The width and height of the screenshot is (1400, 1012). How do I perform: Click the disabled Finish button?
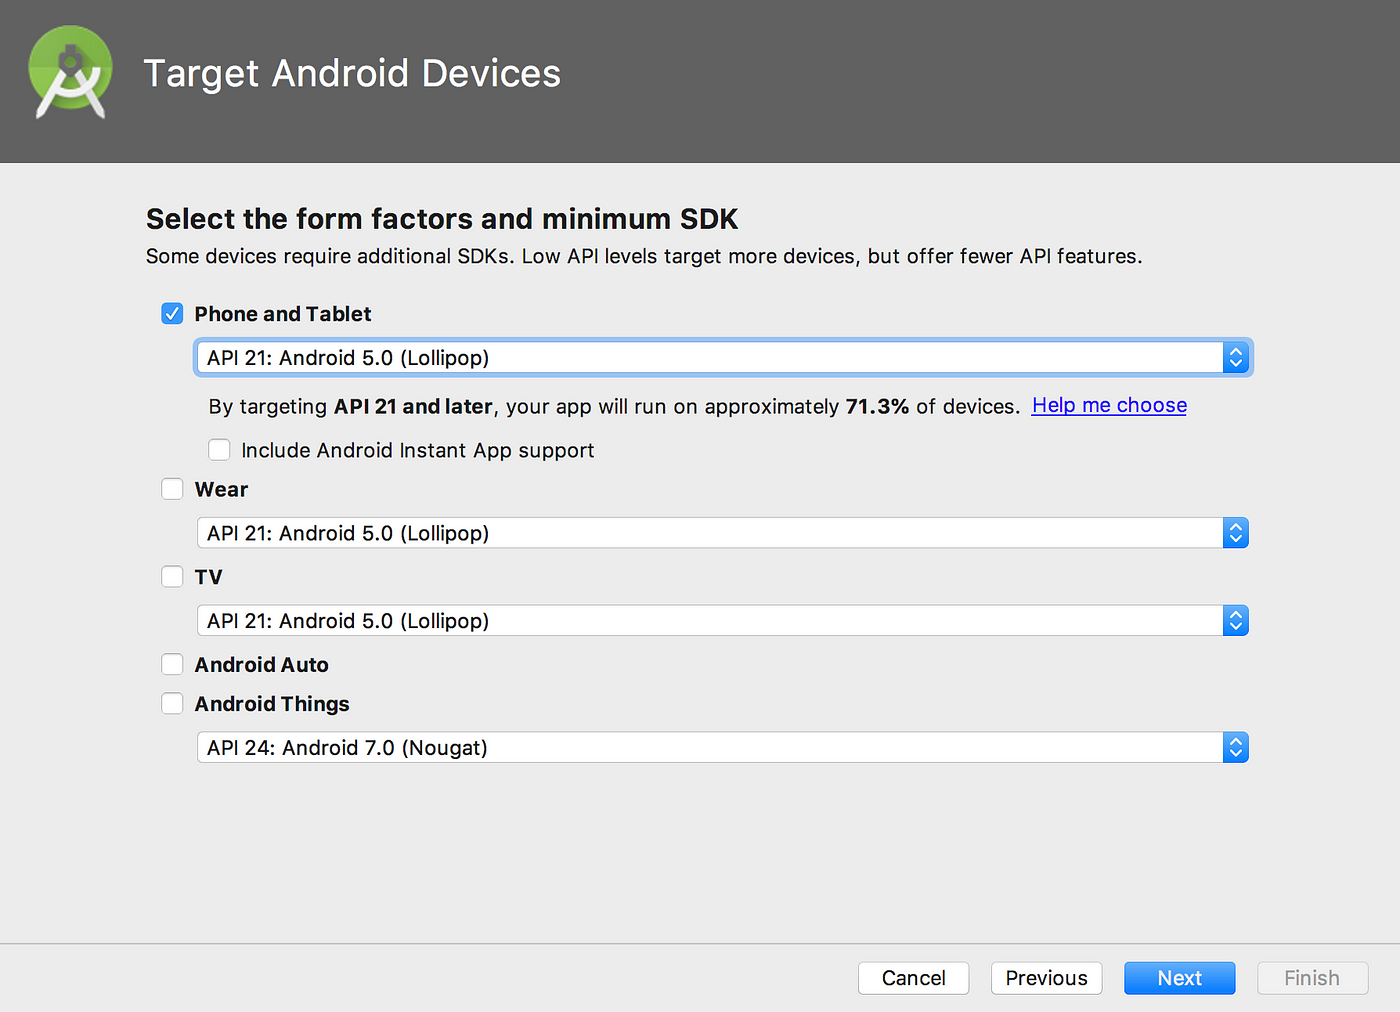[x=1312, y=978]
